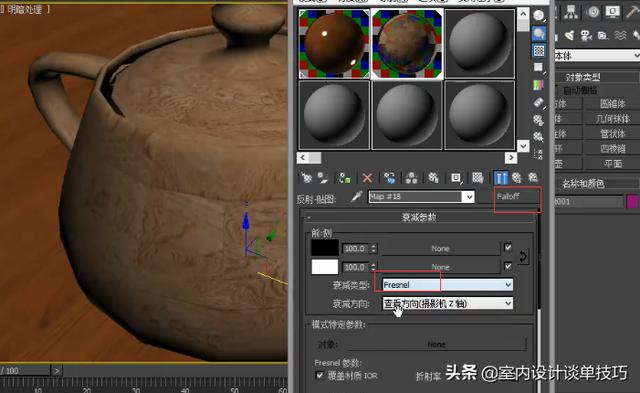Collapse the 衰减参数 rollout
This screenshot has height=393, width=640.
coord(419,217)
